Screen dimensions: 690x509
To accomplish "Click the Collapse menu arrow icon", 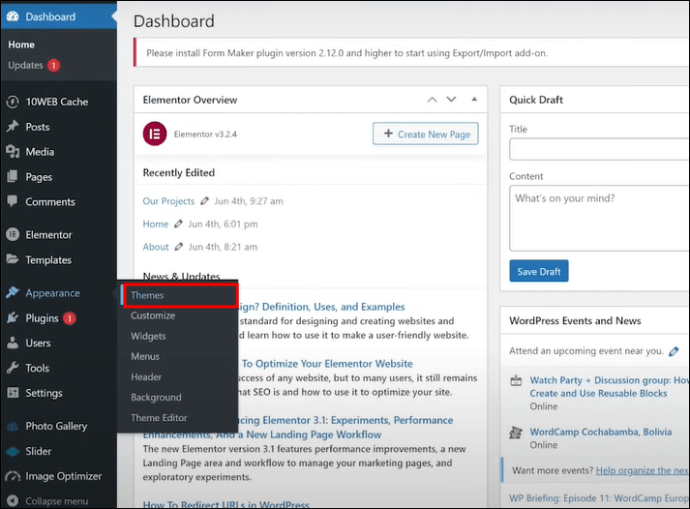I will click(13, 501).
